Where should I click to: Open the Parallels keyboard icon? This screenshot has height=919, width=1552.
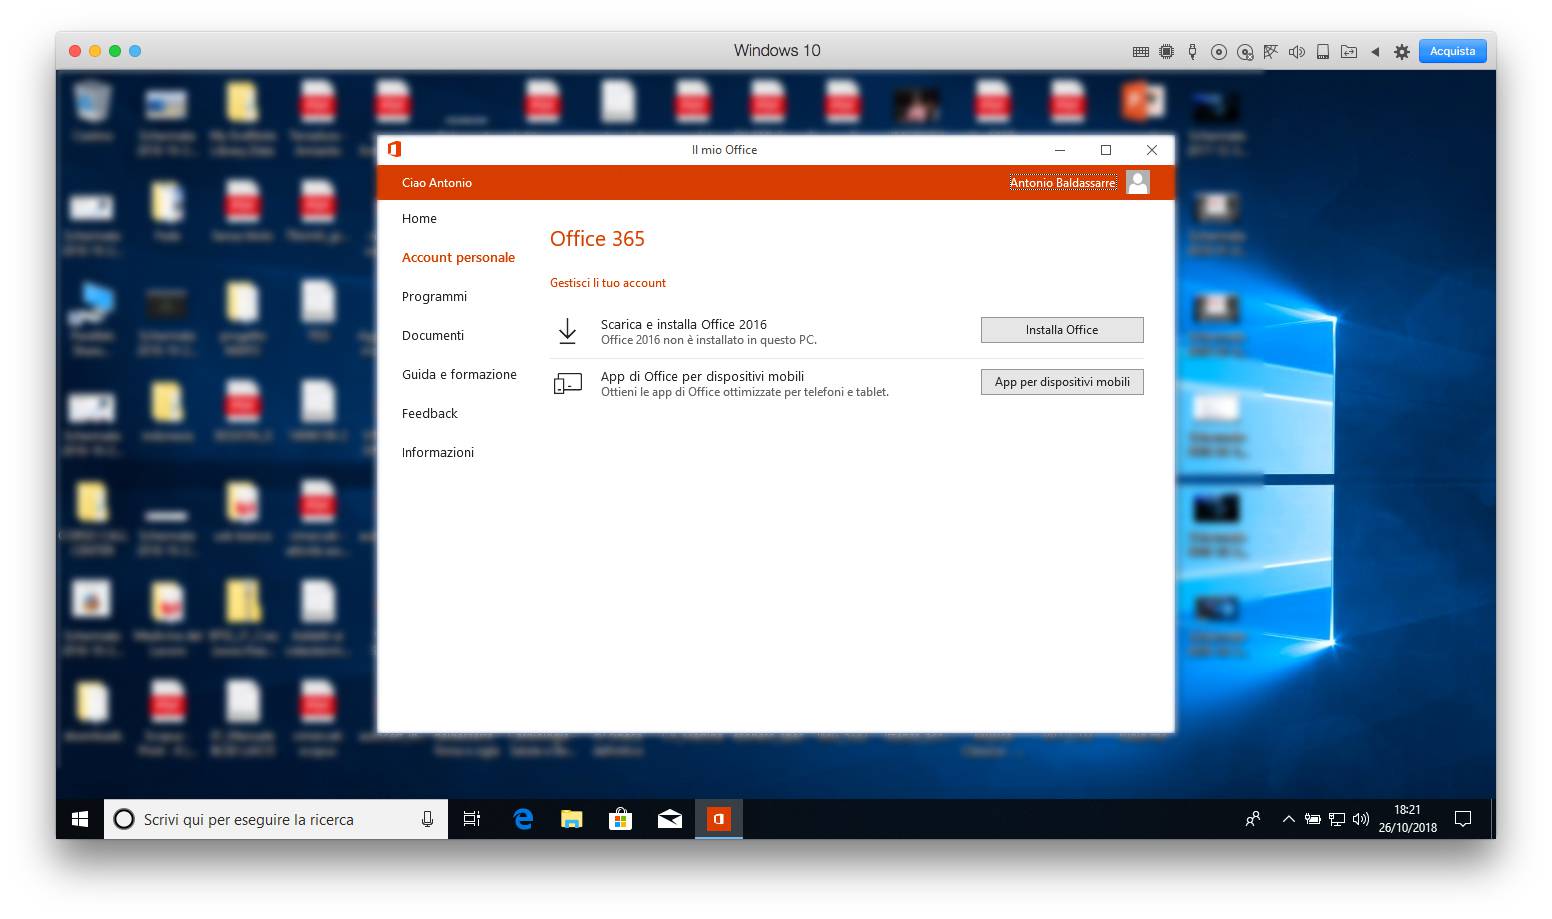(x=1140, y=52)
